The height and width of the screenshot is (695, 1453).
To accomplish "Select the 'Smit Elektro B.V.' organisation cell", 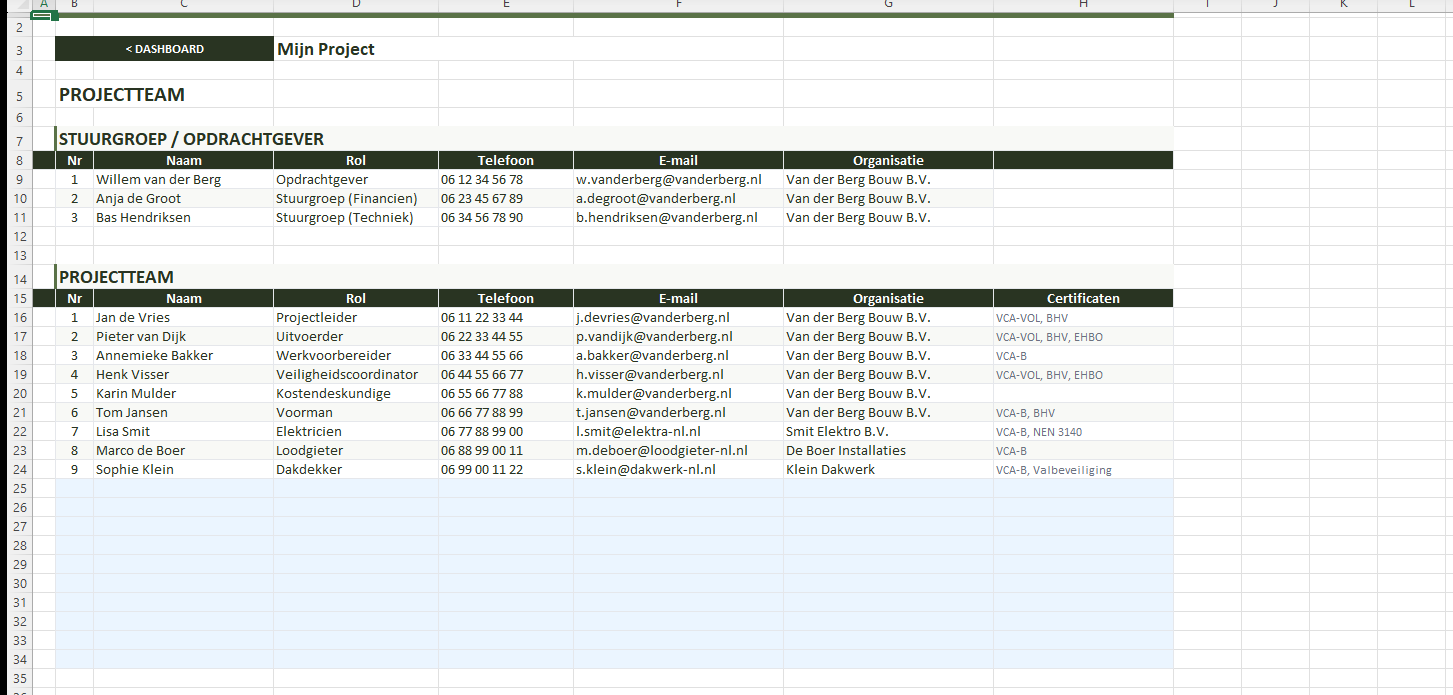I will (x=837, y=432).
